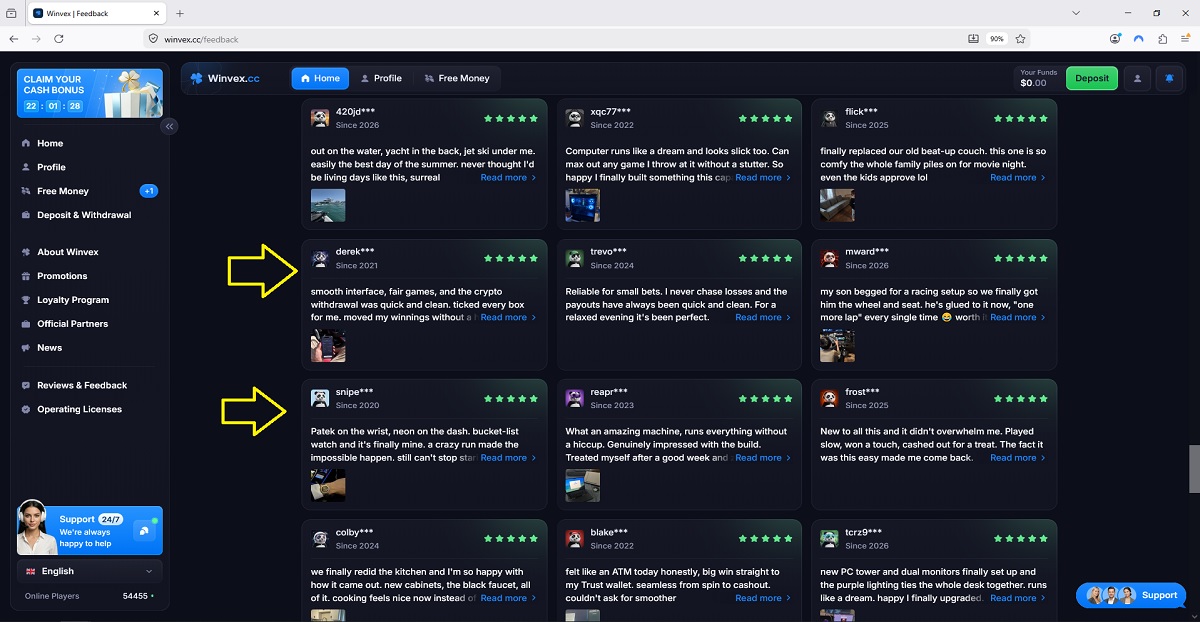This screenshot has height=622, width=1200.
Task: Click trevo*** avatar icon
Action: (x=575, y=259)
